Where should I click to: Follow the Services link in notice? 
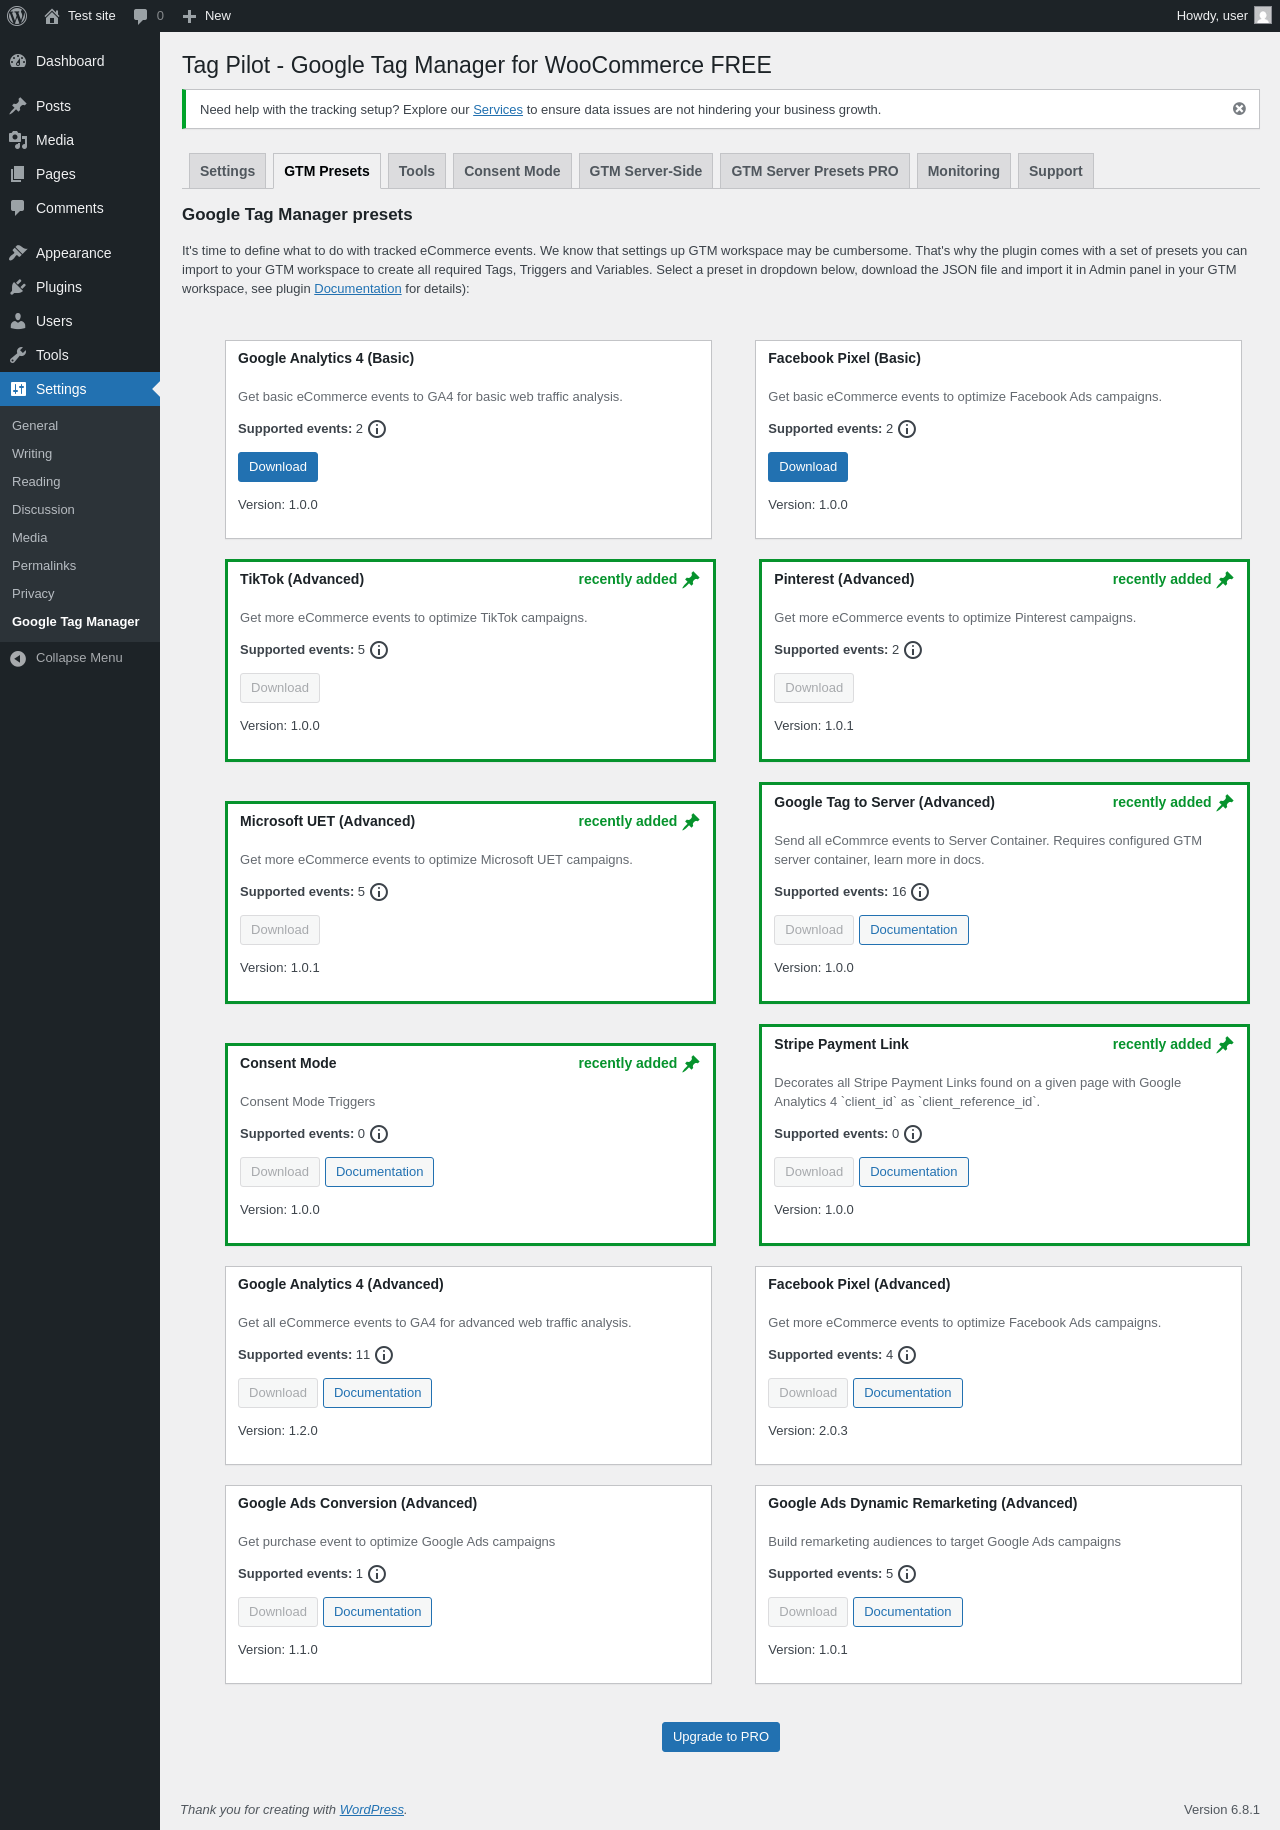click(498, 110)
